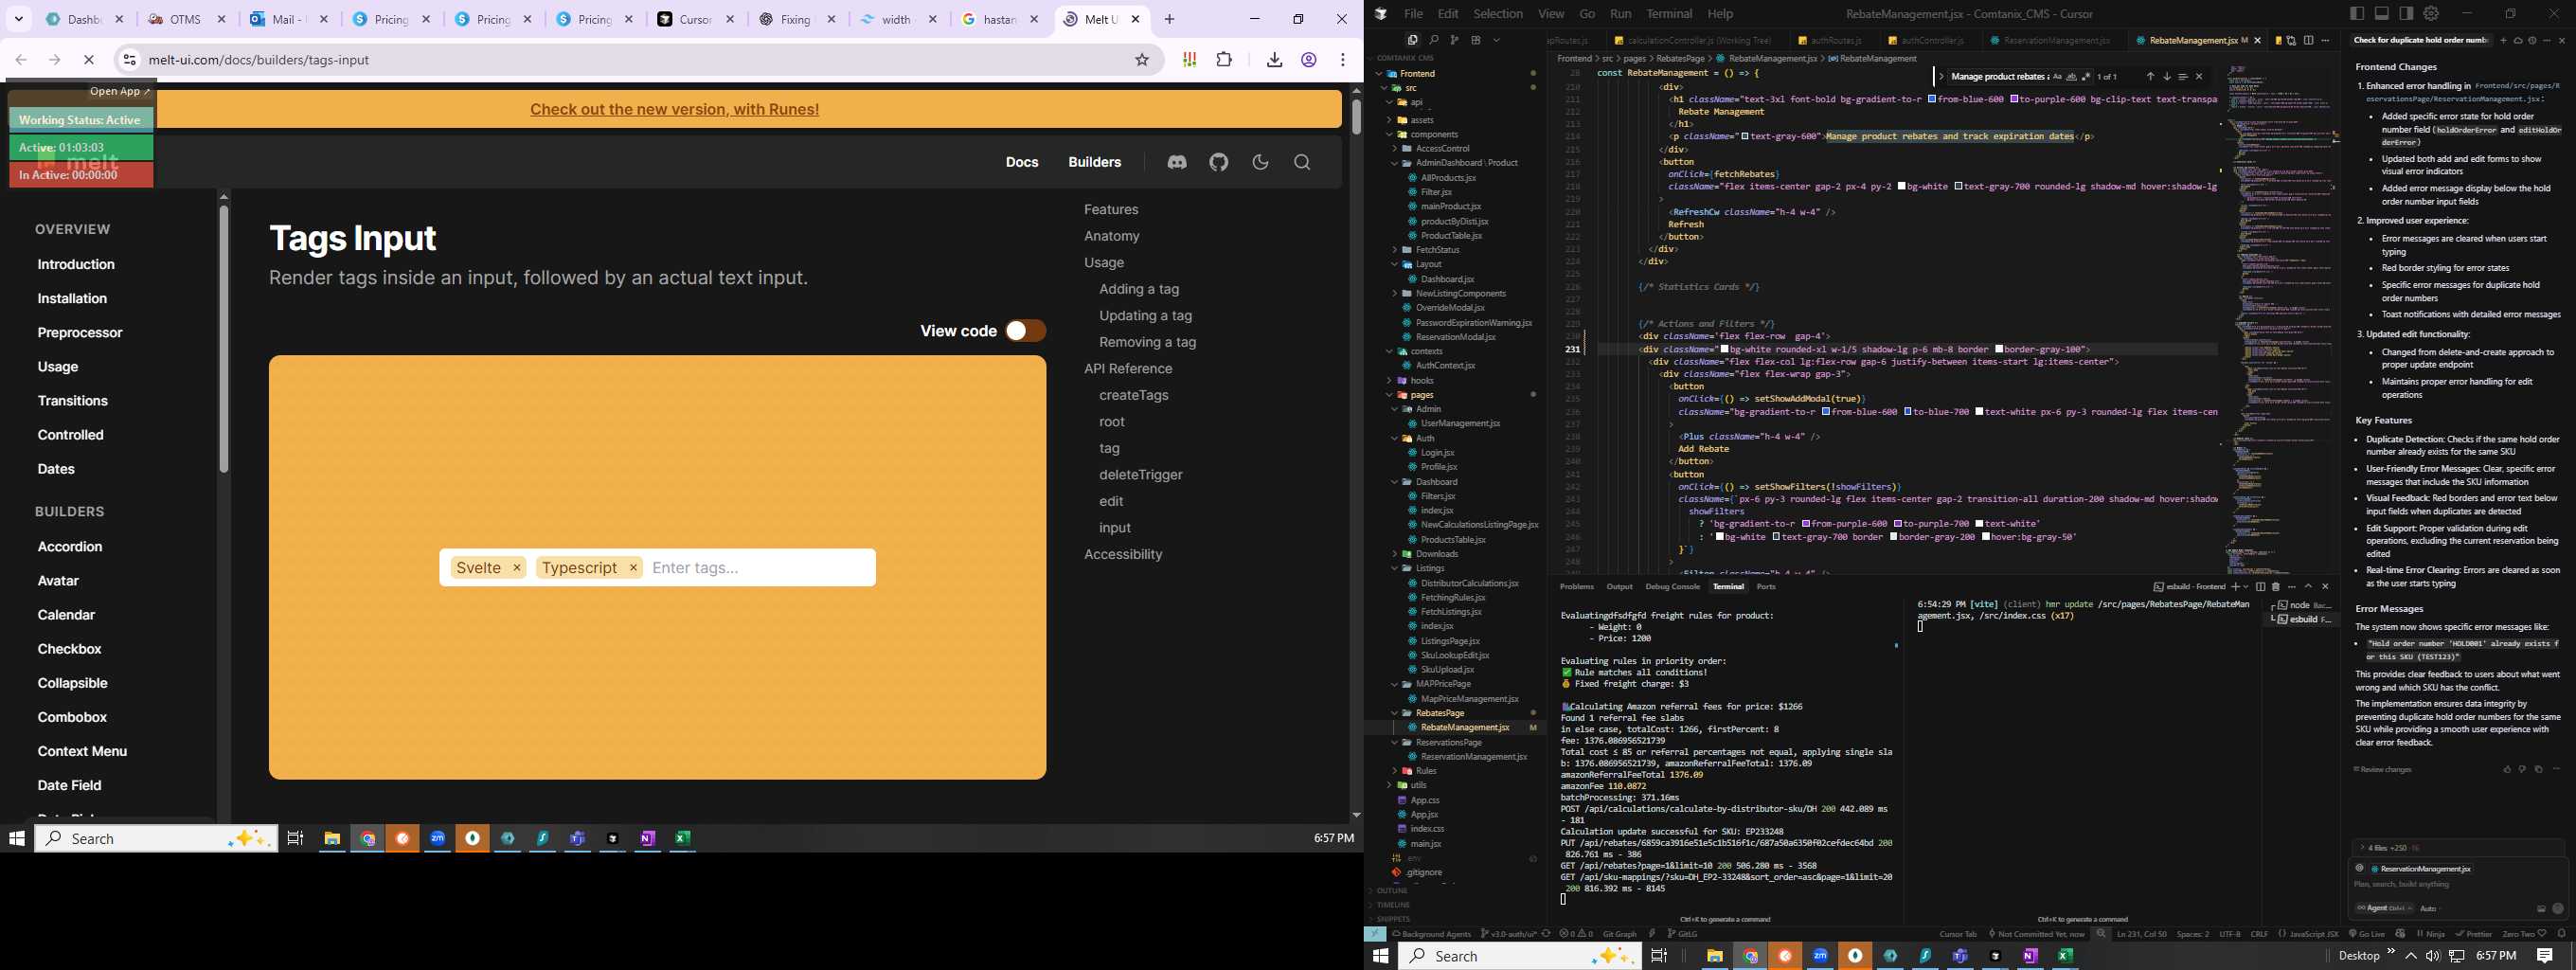Open Builders nav link on Melt UI
This screenshot has height=970, width=2576.
[x=1094, y=162]
